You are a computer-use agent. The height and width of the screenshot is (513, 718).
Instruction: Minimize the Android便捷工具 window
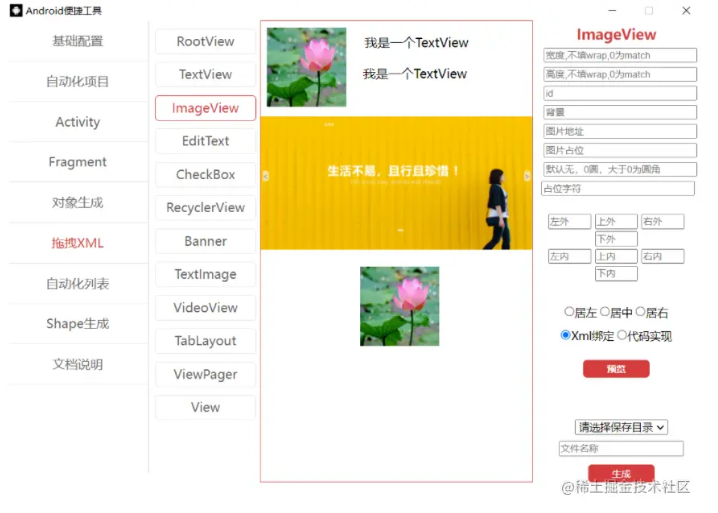click(612, 11)
